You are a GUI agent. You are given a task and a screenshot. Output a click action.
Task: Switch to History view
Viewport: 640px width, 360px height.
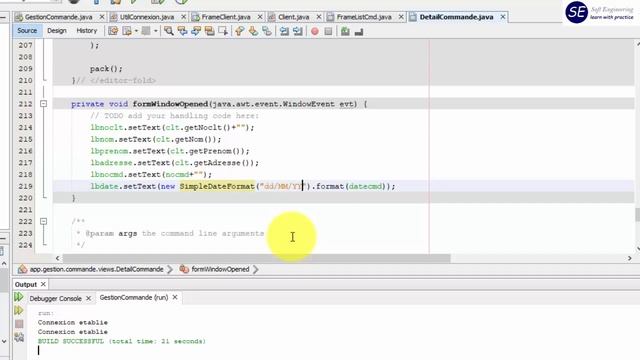click(x=87, y=31)
